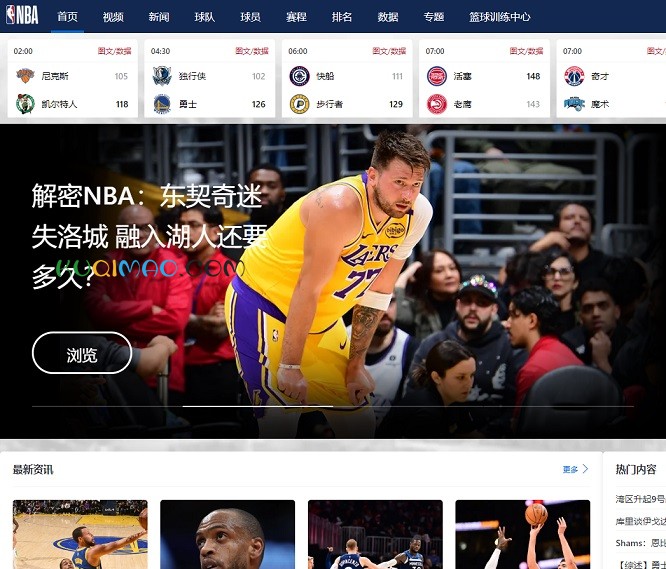The height and width of the screenshot is (569, 666).
Task: Click the 独行侠 team name
Action: pyautogui.click(x=192, y=76)
